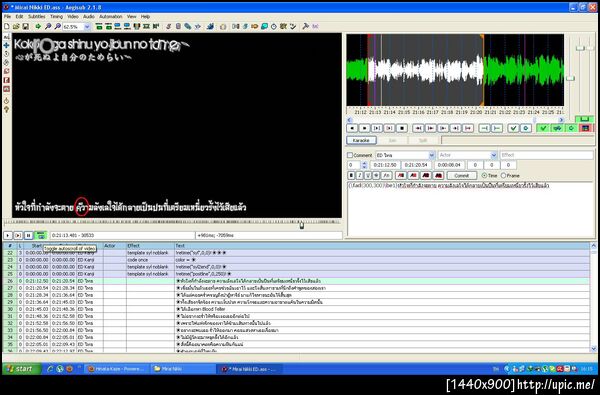Image resolution: width=600 pixels, height=395 pixels.
Task: Toggle italic formatting in the edit box
Action: point(360,175)
